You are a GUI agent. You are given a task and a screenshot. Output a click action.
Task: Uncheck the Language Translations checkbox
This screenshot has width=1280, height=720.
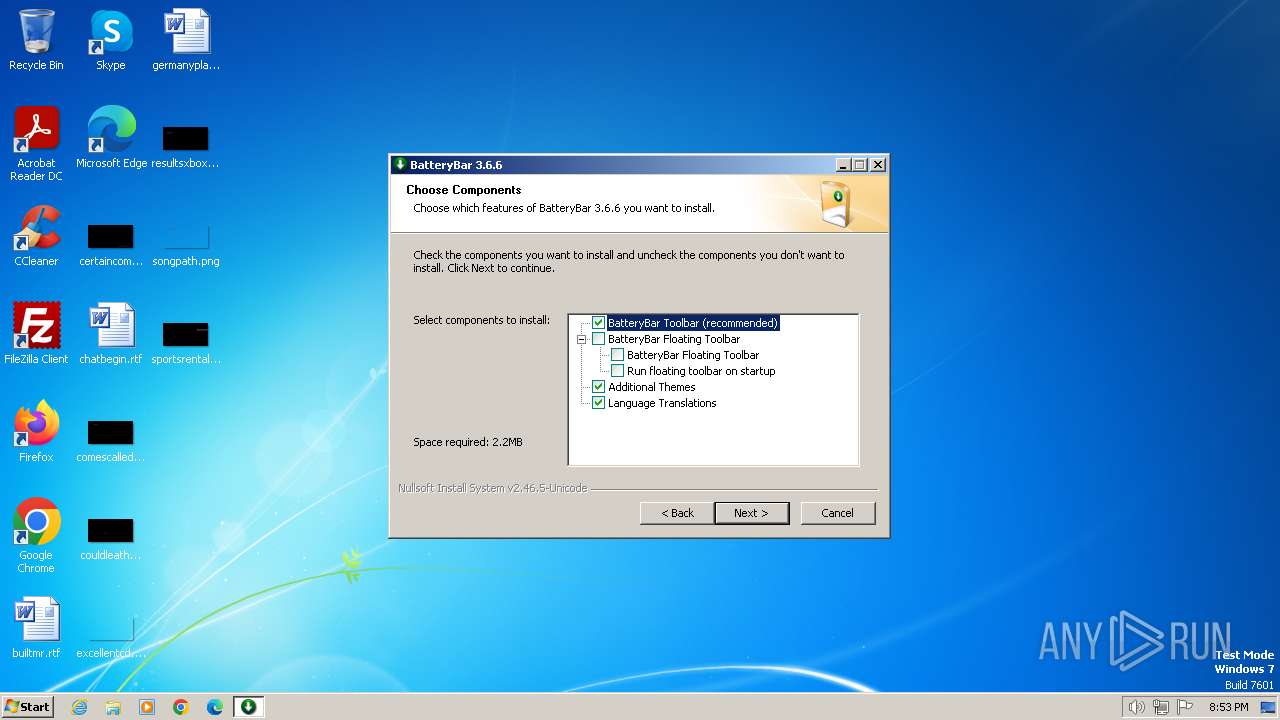[598, 403]
